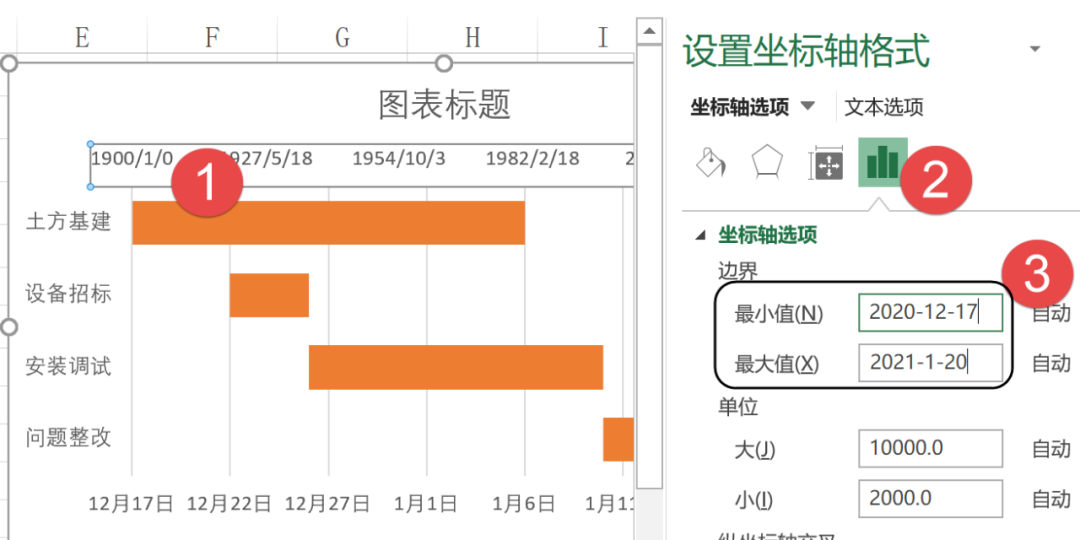Click the 问题整改 axis label

pyautogui.click(x=68, y=438)
